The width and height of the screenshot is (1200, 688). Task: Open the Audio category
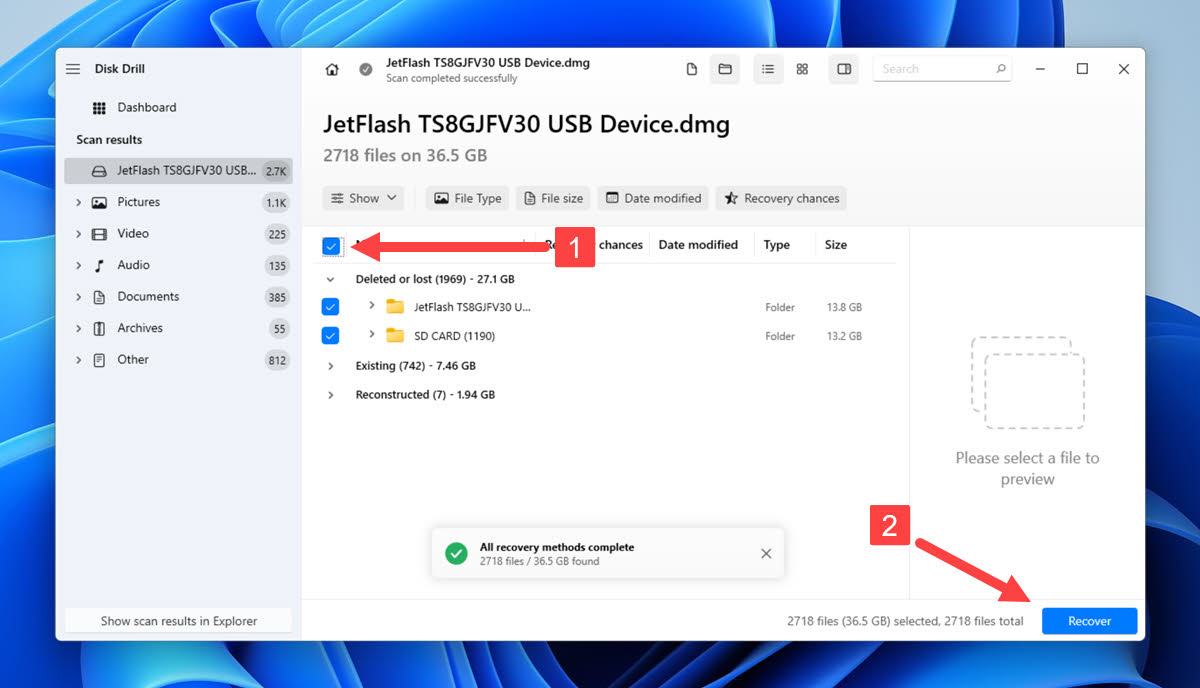click(133, 265)
